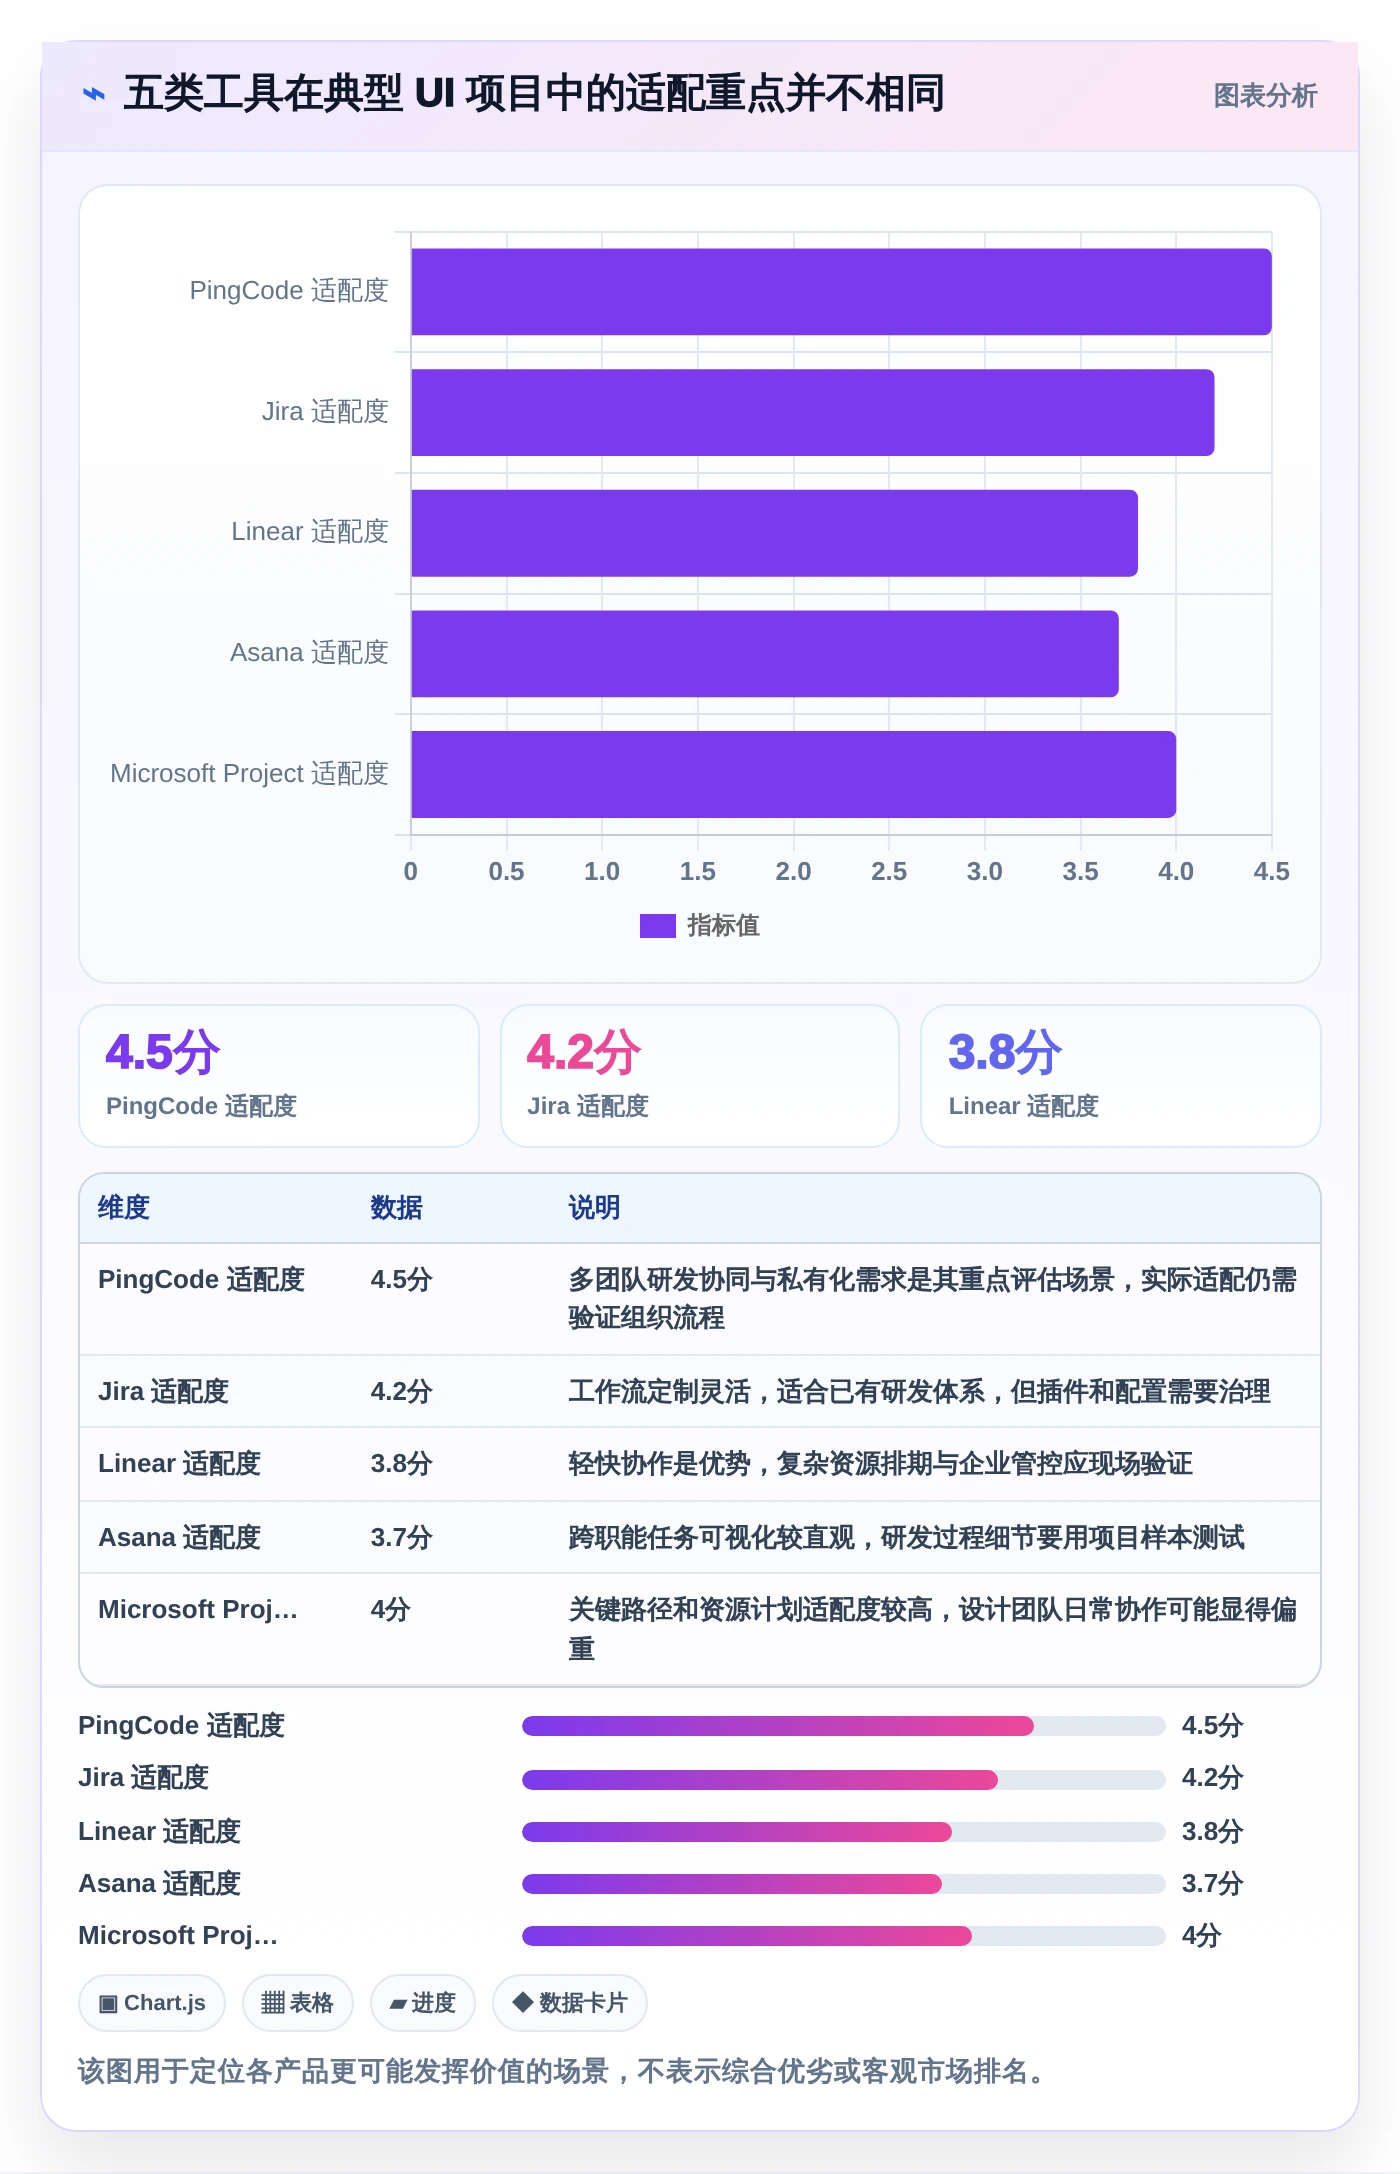Click the 进度 tag chip
Image resolution: width=1400 pixels, height=2174 pixels.
(x=423, y=2003)
